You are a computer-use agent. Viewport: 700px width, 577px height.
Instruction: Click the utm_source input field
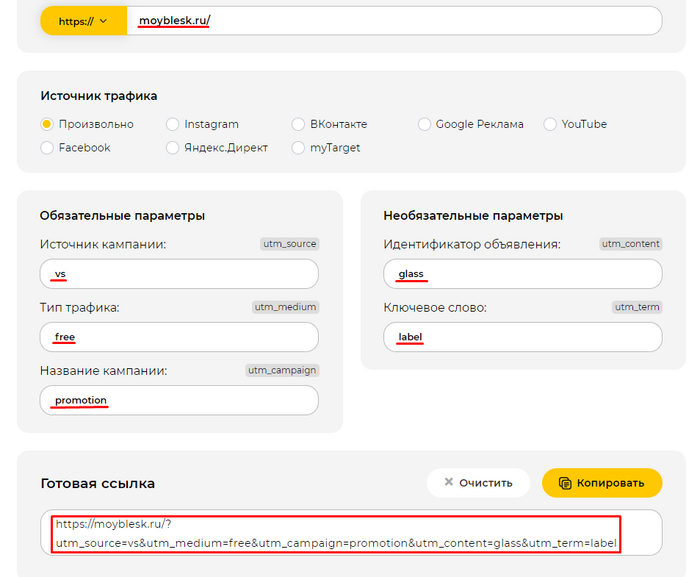coord(180,274)
